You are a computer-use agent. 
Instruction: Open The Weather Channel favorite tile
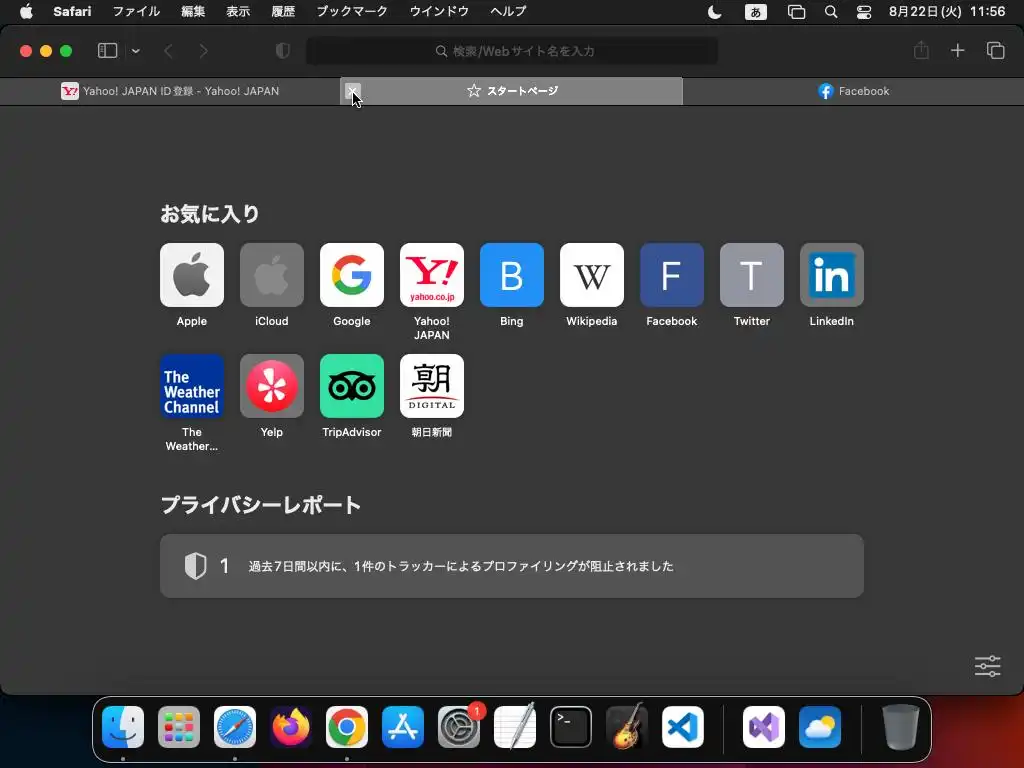(191, 386)
